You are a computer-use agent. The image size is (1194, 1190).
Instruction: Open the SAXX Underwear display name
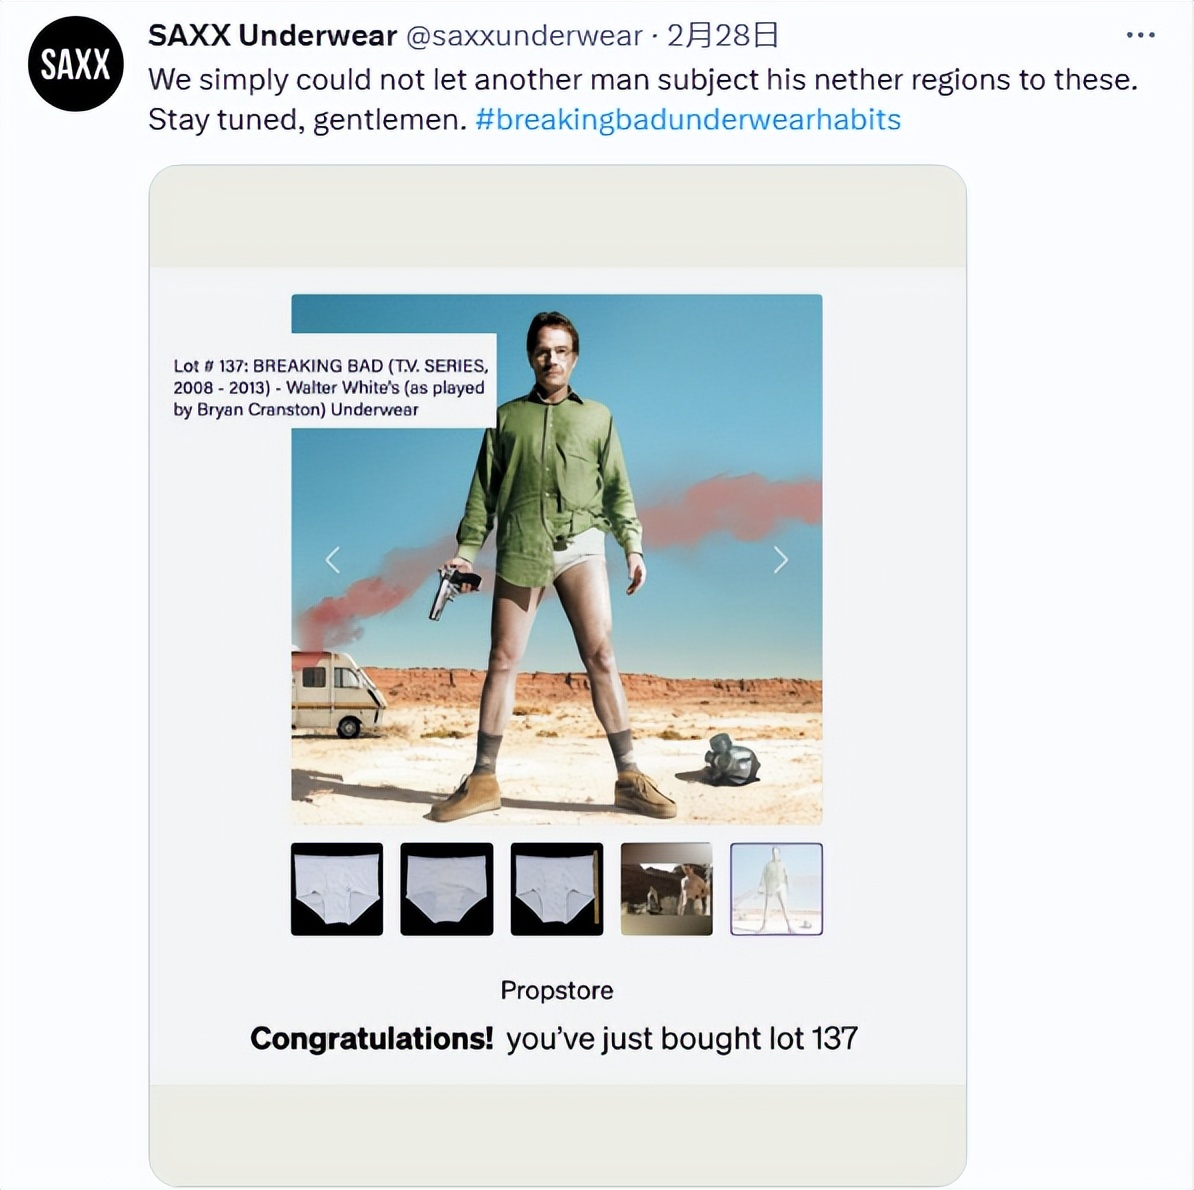click(x=272, y=36)
